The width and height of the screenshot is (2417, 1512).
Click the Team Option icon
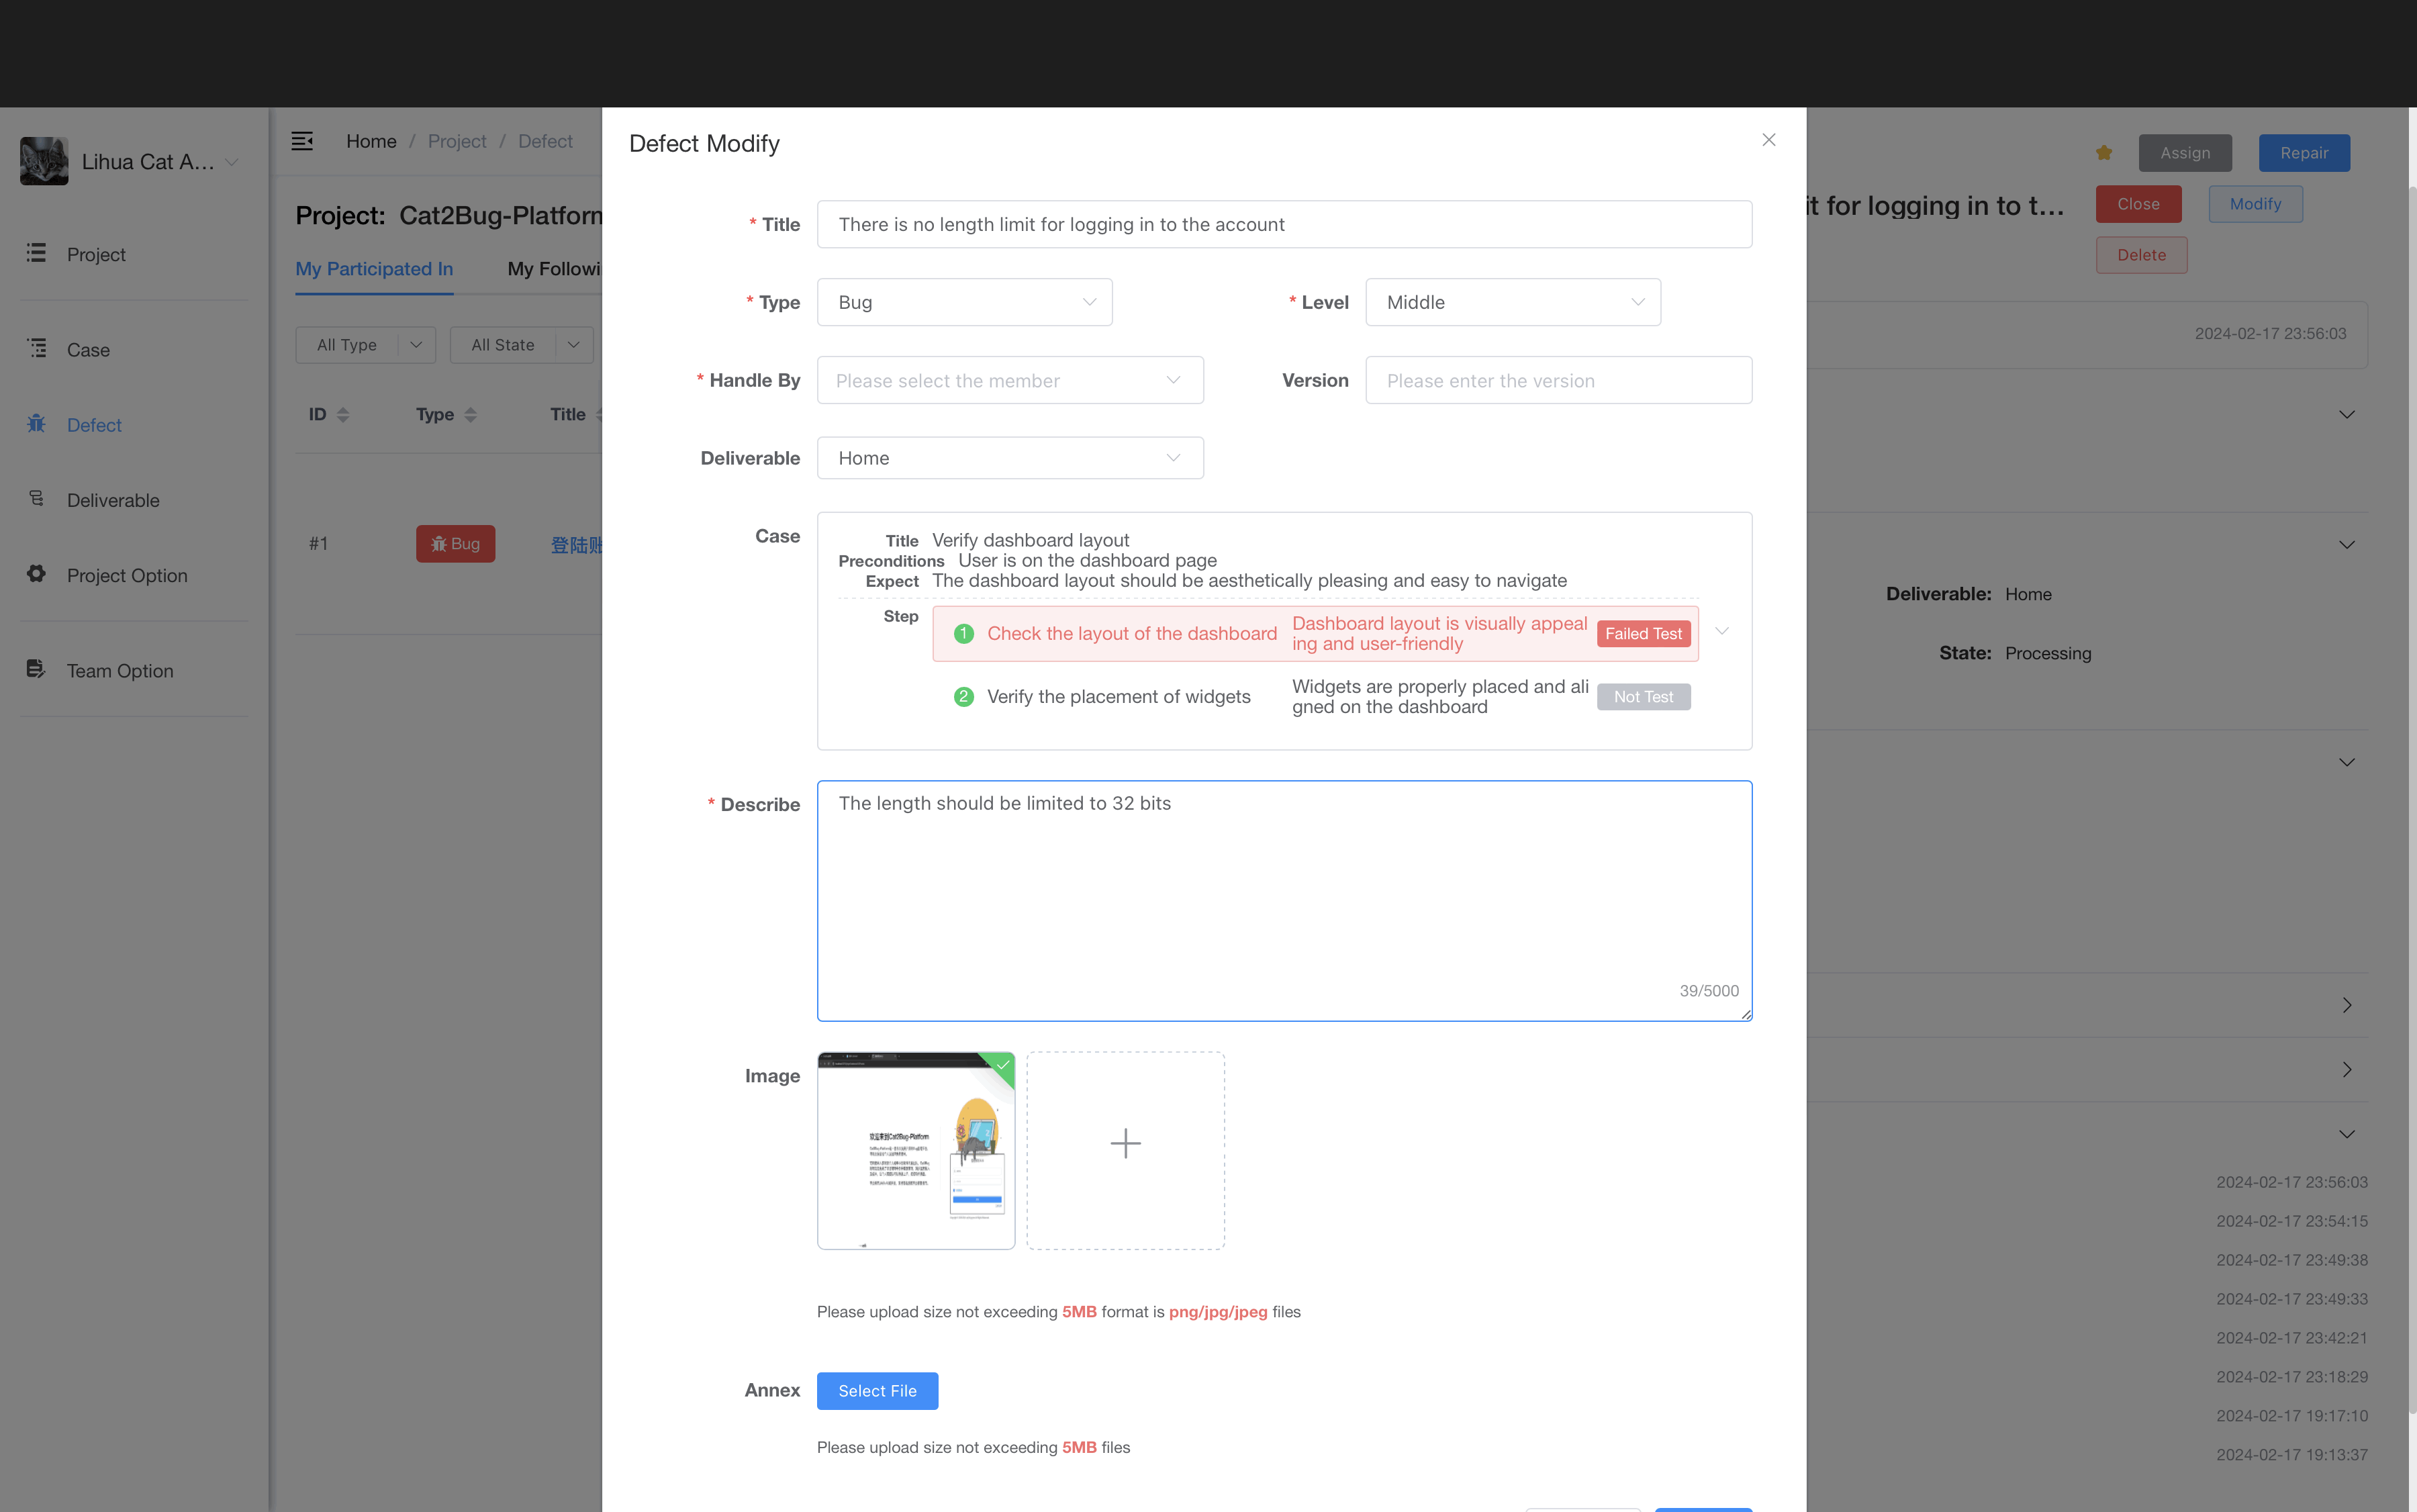tap(36, 669)
